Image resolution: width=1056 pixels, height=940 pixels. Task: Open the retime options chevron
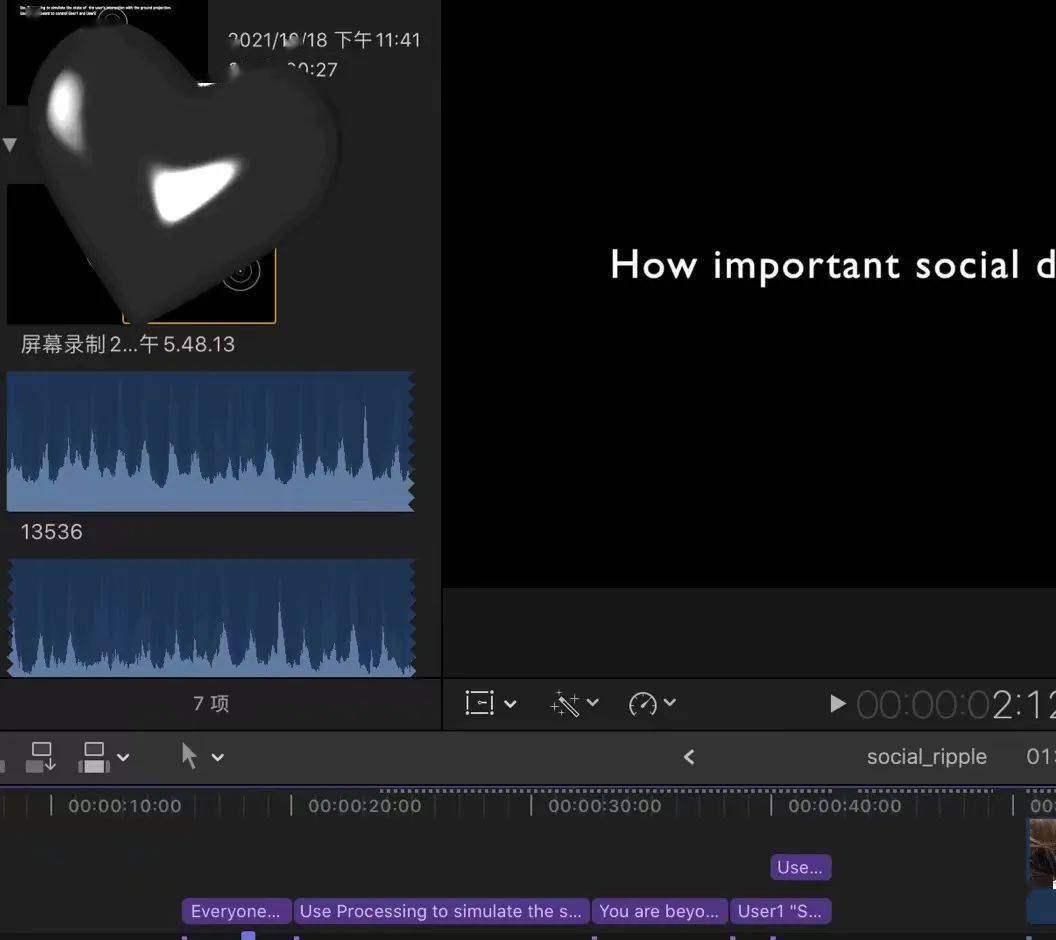(669, 702)
